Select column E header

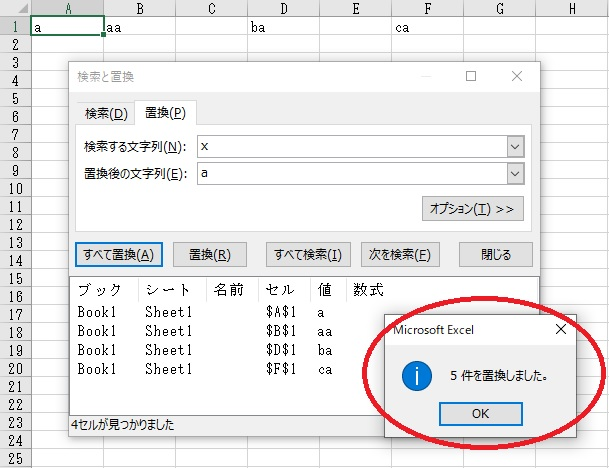click(x=355, y=8)
